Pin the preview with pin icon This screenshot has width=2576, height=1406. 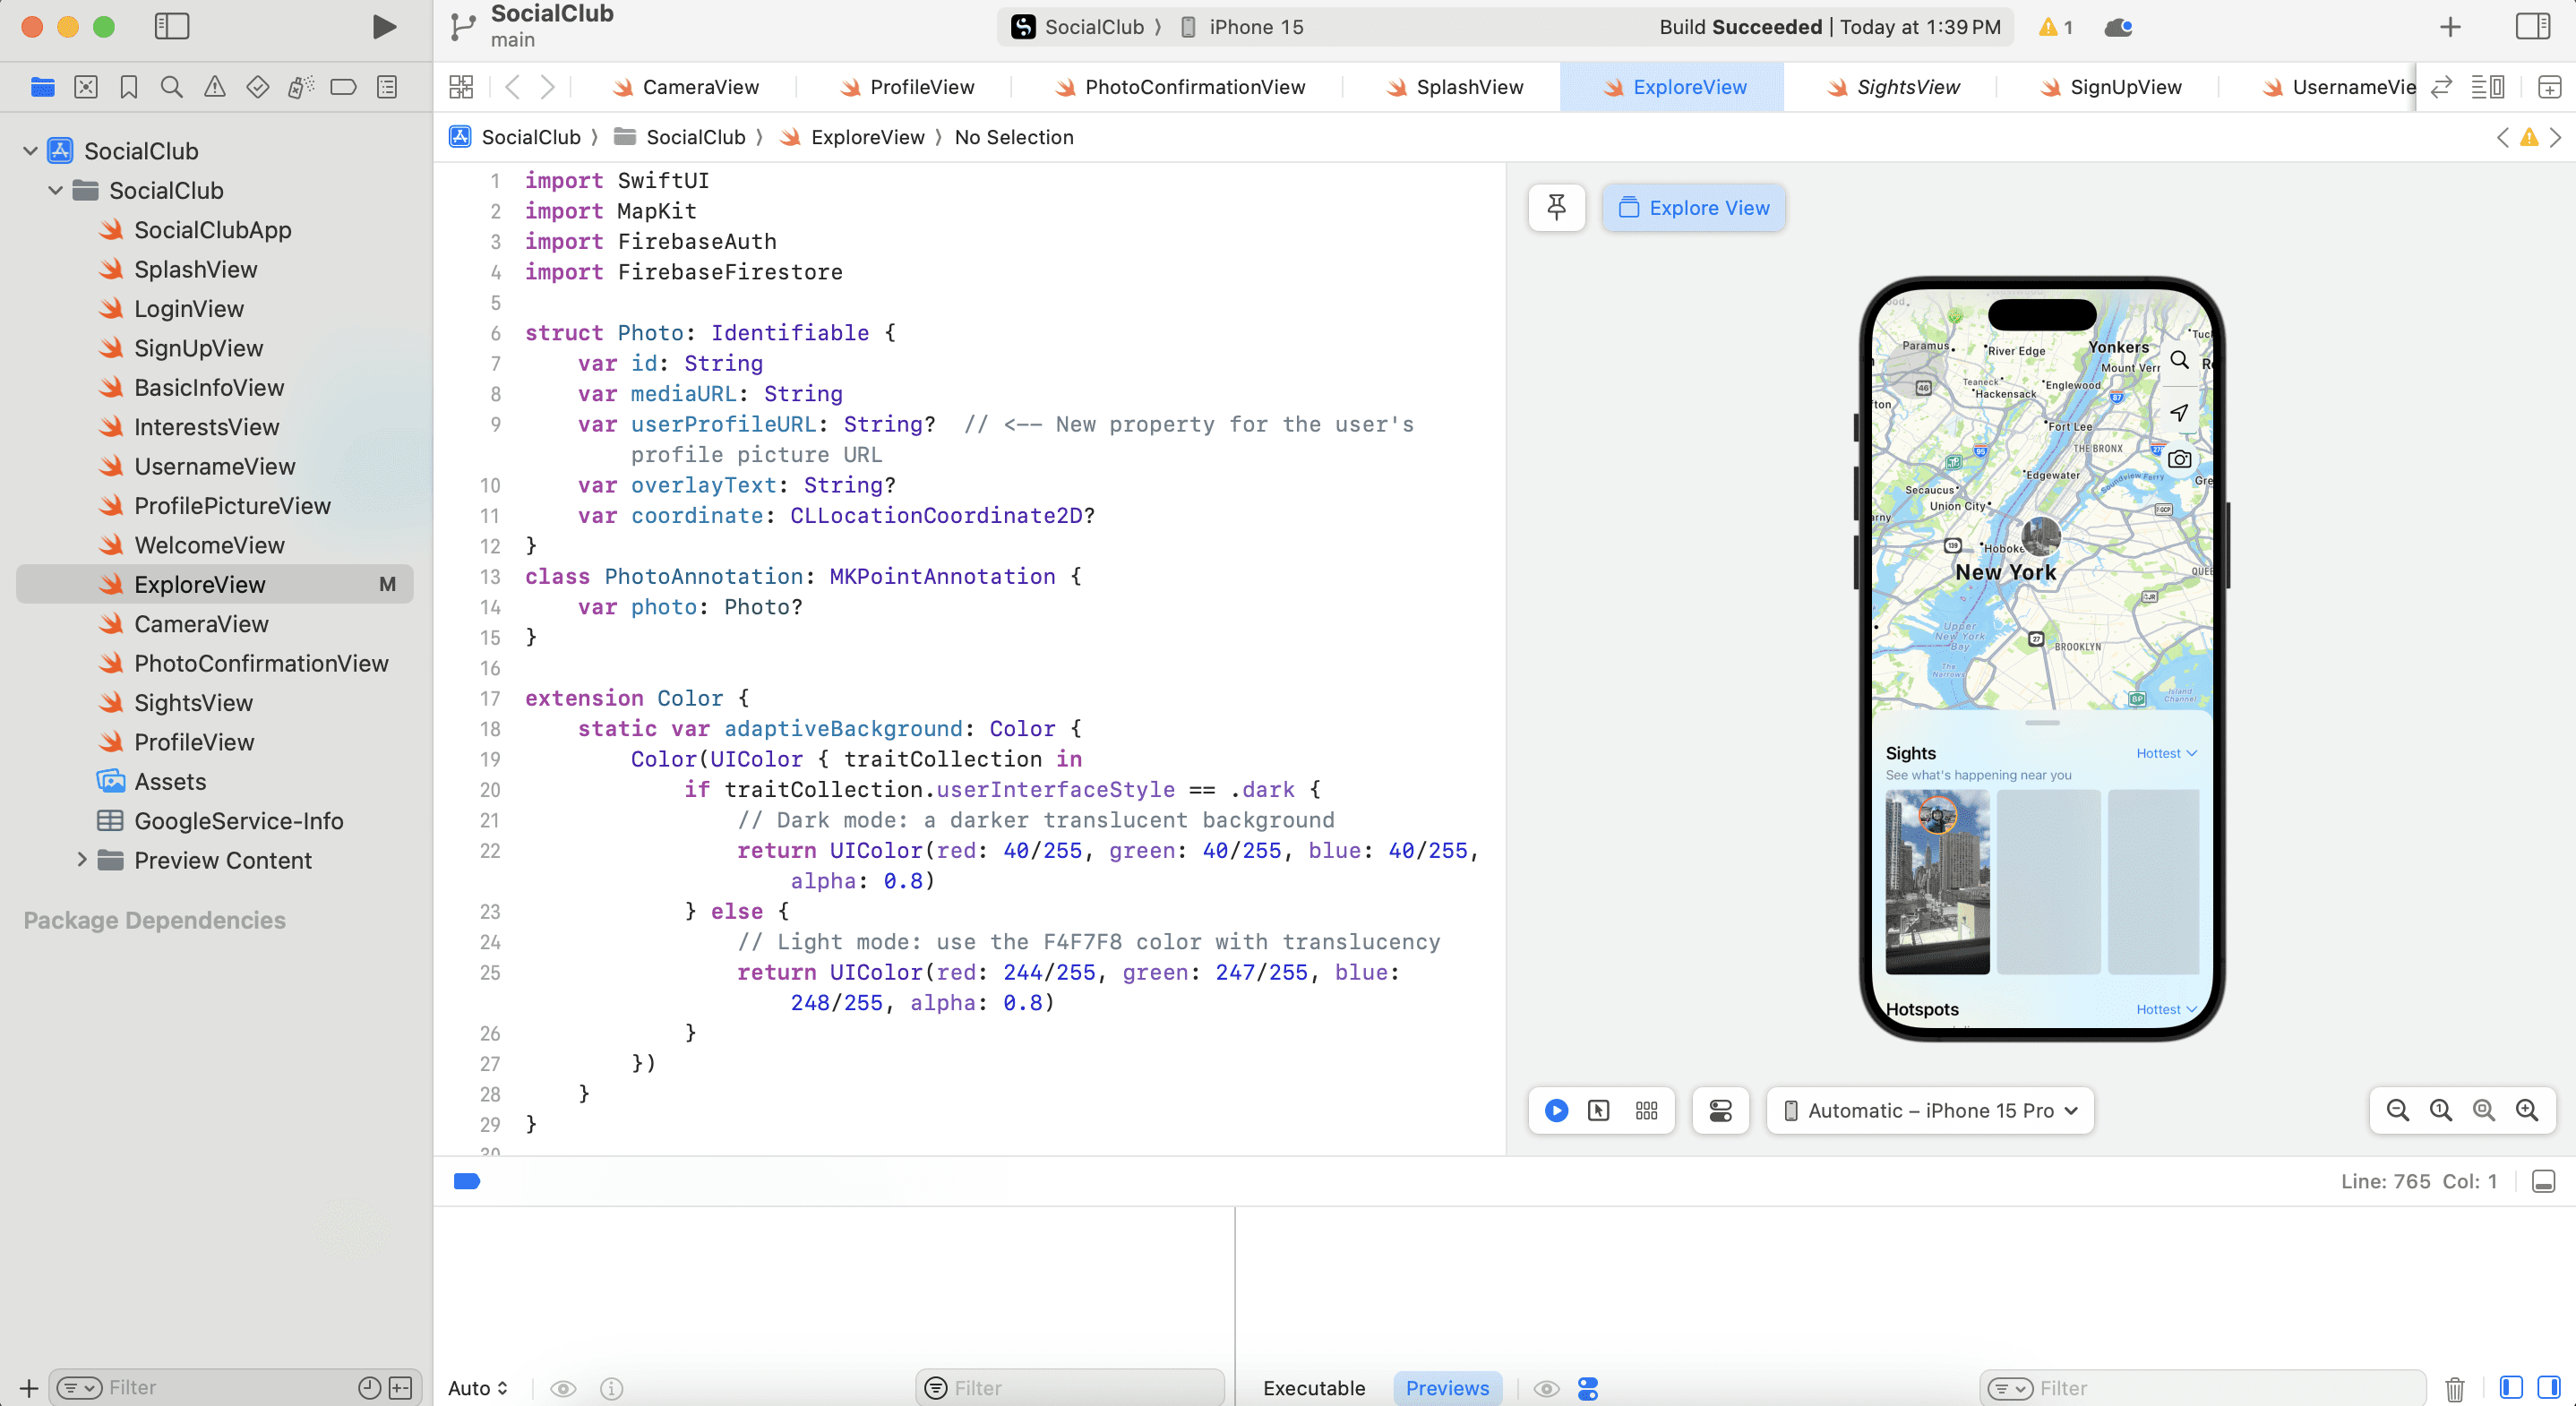point(1556,208)
